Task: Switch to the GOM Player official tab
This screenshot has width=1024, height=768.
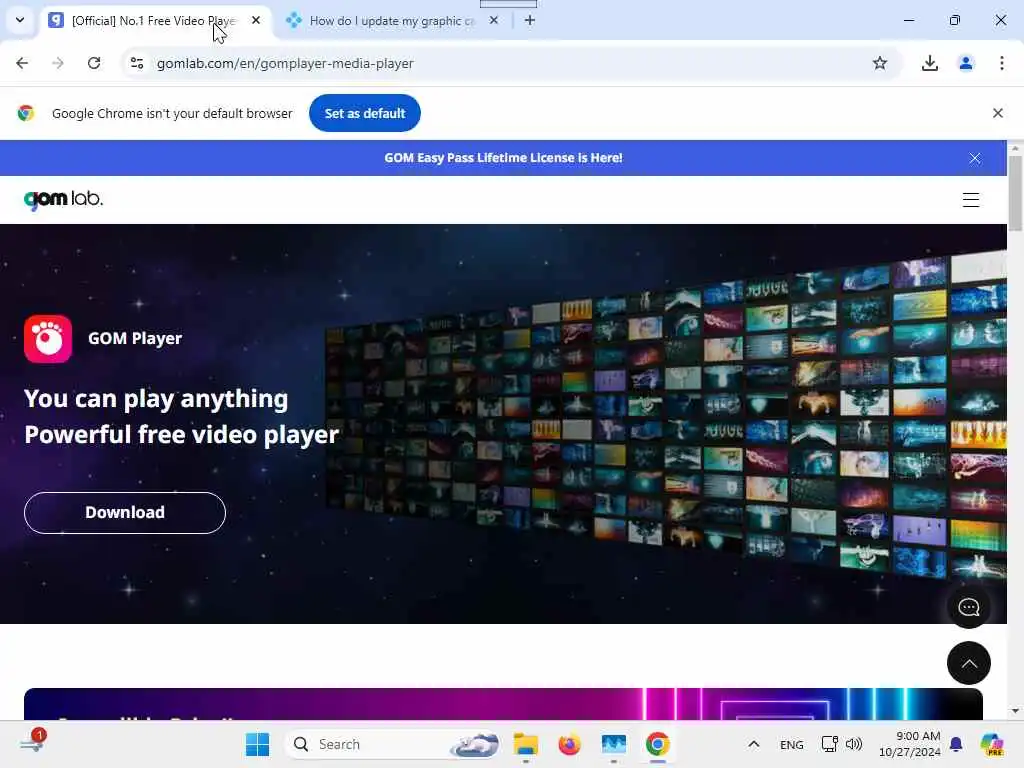Action: tap(154, 21)
